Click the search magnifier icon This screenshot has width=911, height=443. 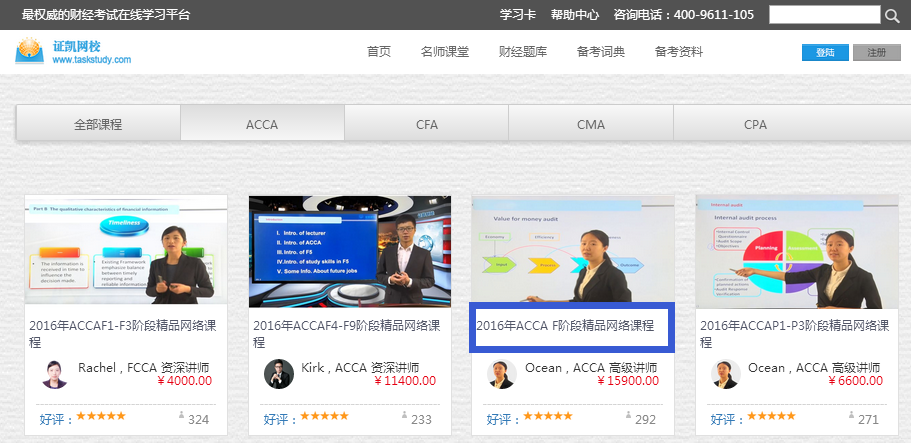[x=892, y=16]
